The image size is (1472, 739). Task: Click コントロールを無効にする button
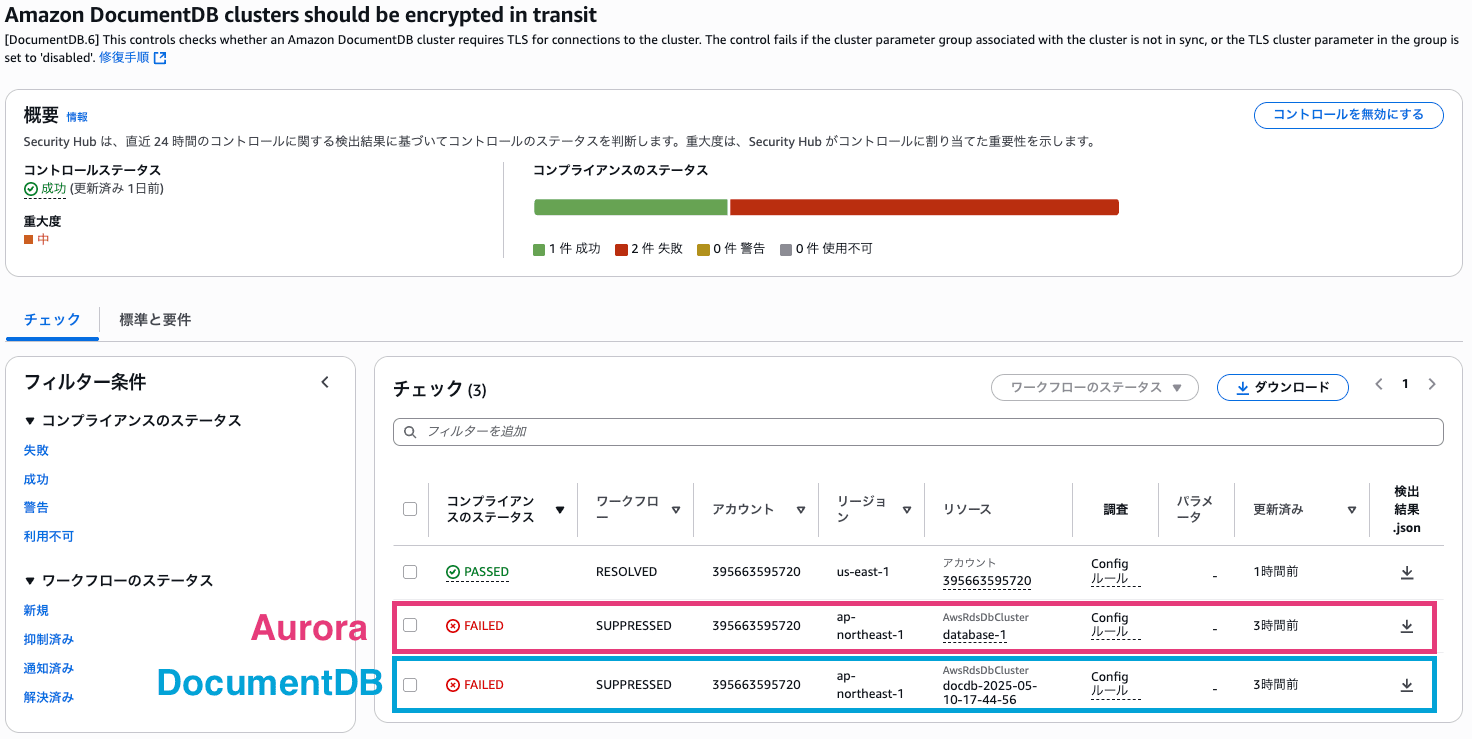[x=1349, y=115]
